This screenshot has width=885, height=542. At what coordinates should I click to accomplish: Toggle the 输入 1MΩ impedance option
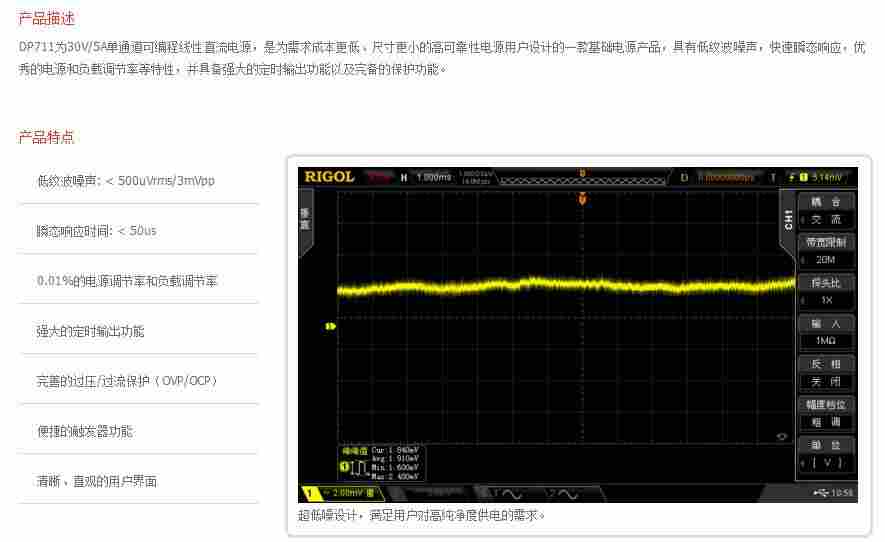(826, 332)
